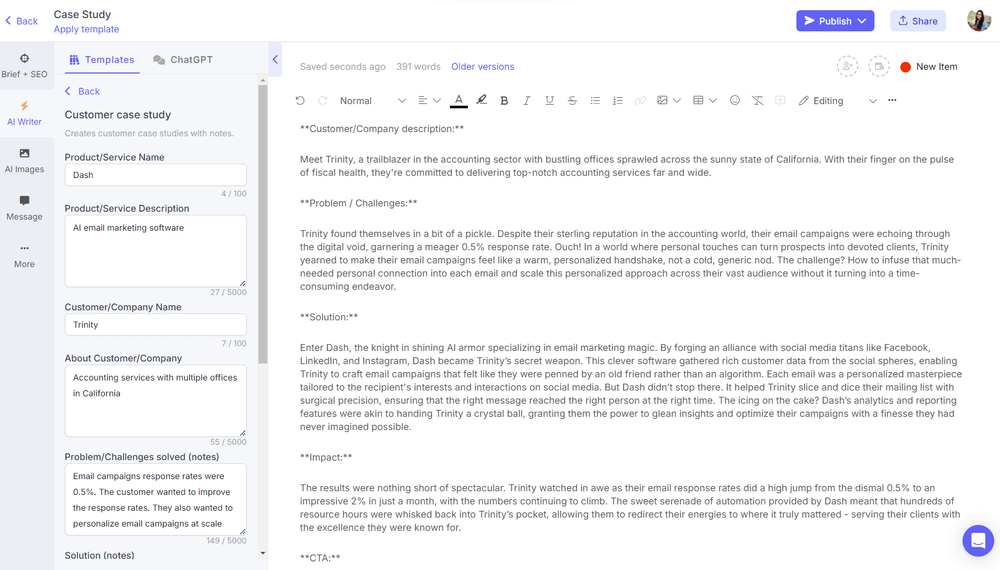This screenshot has width=1000, height=570.
Task: Open the New Item status selector
Action: coord(929,66)
